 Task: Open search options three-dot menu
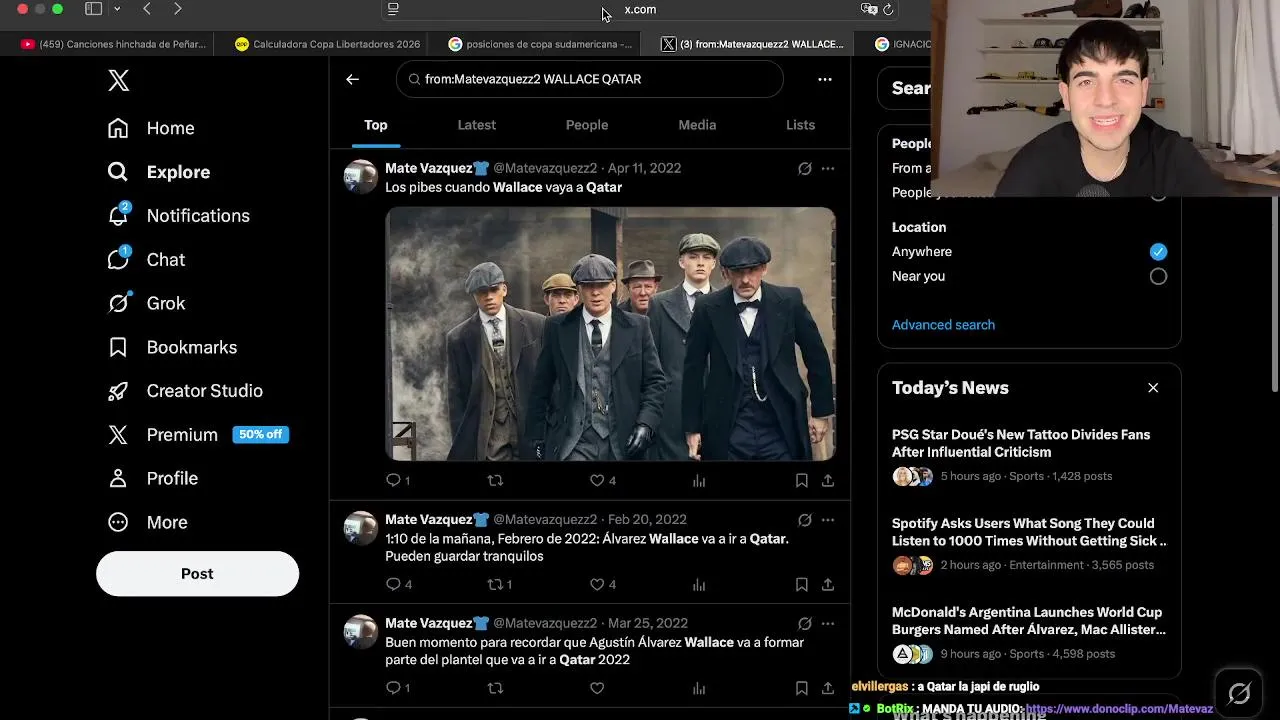[x=825, y=79]
